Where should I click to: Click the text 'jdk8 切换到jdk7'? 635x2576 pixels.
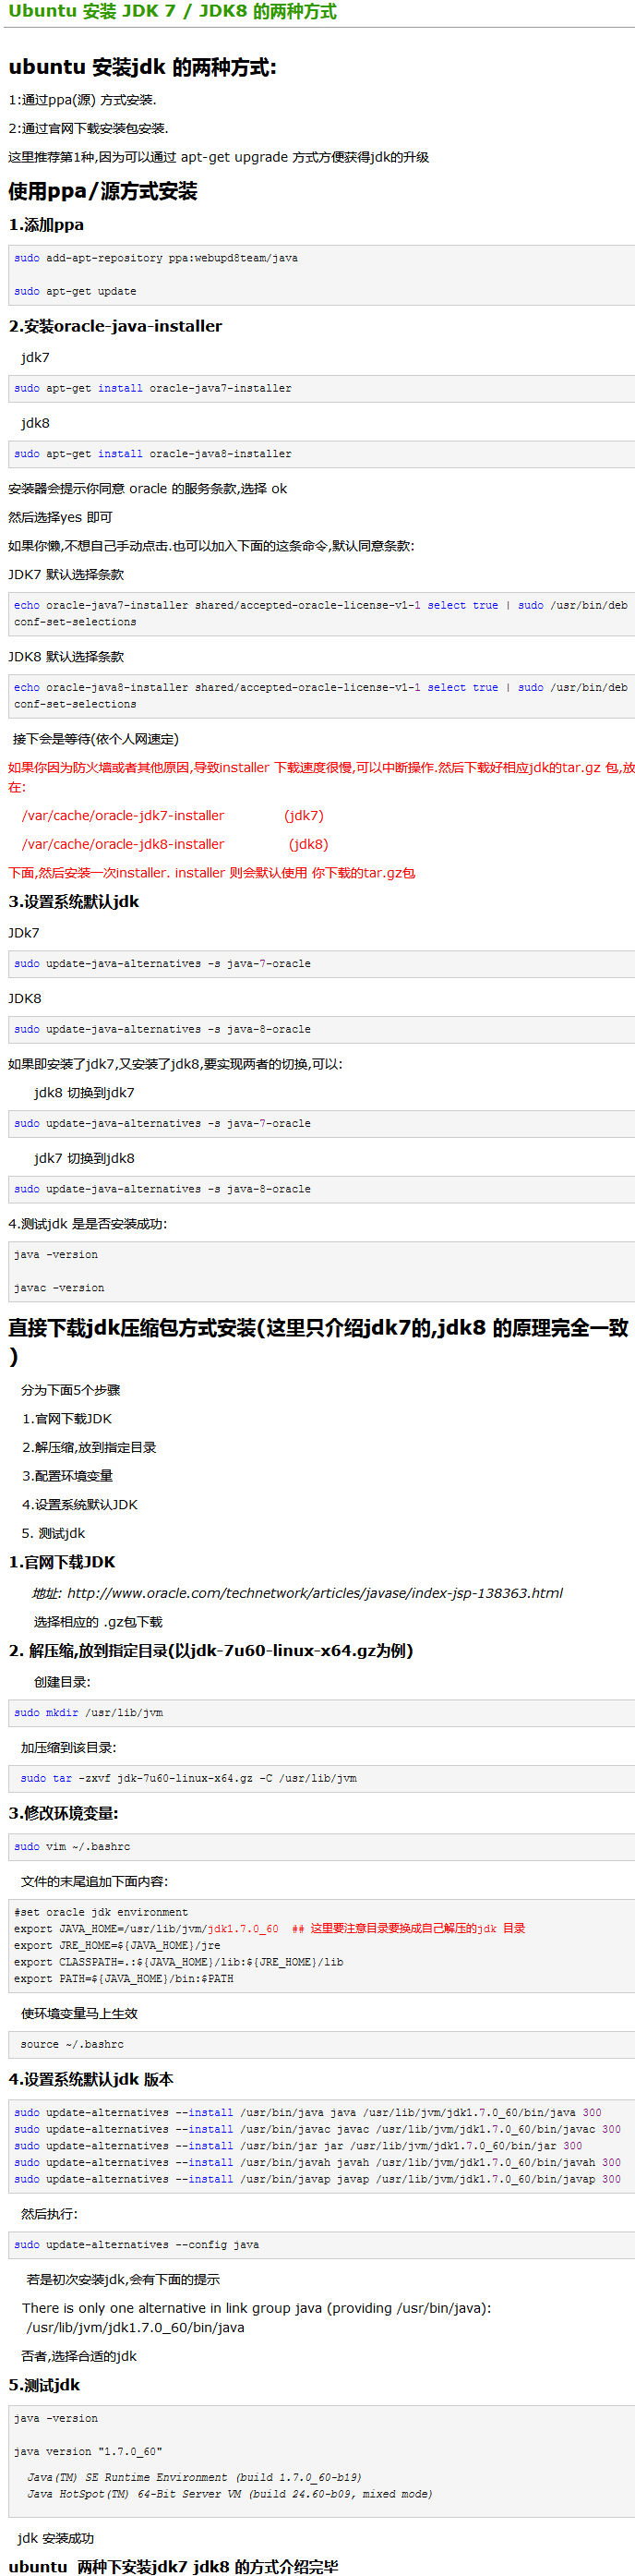[x=84, y=1093]
